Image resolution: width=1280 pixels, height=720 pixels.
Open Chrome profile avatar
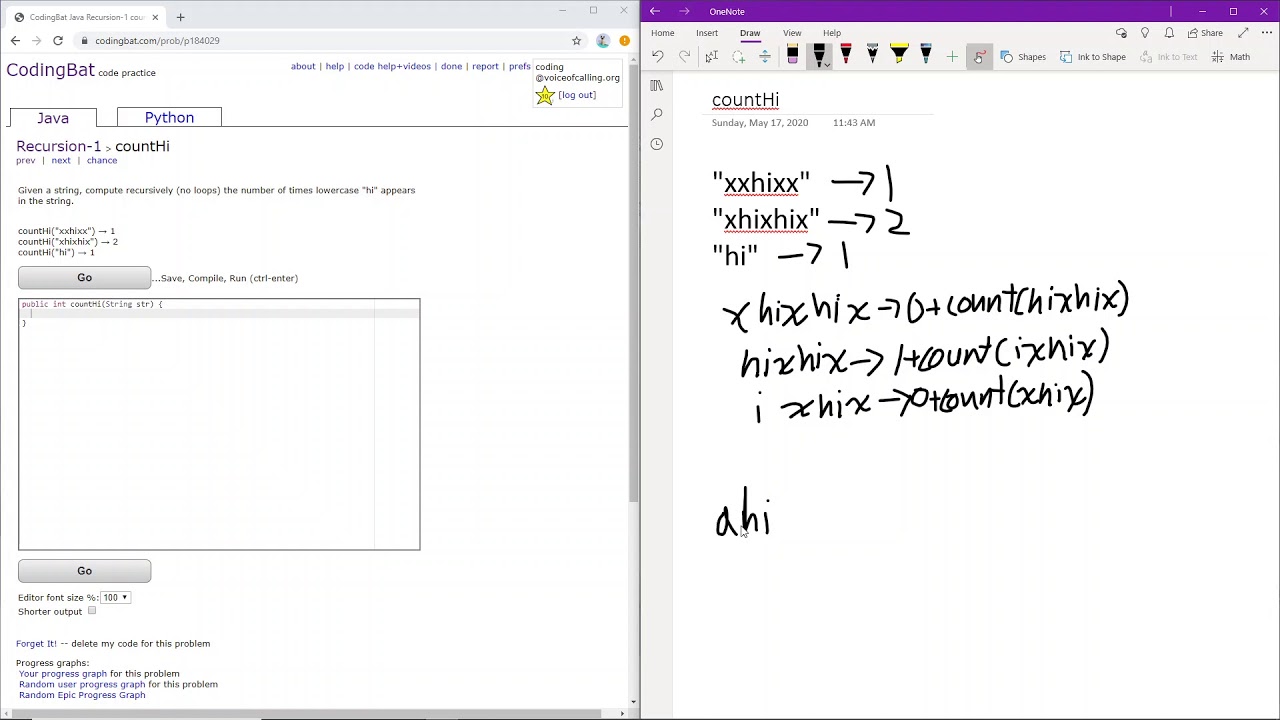602,40
